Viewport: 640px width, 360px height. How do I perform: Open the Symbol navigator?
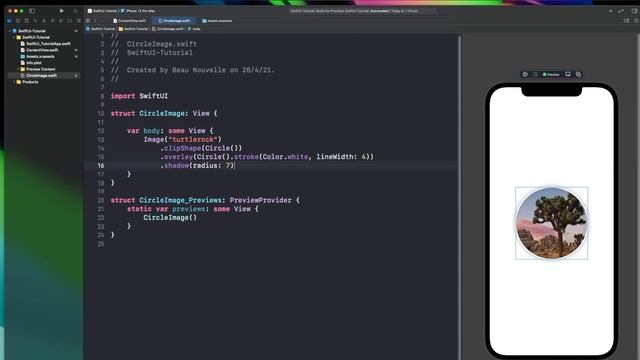click(27, 20)
